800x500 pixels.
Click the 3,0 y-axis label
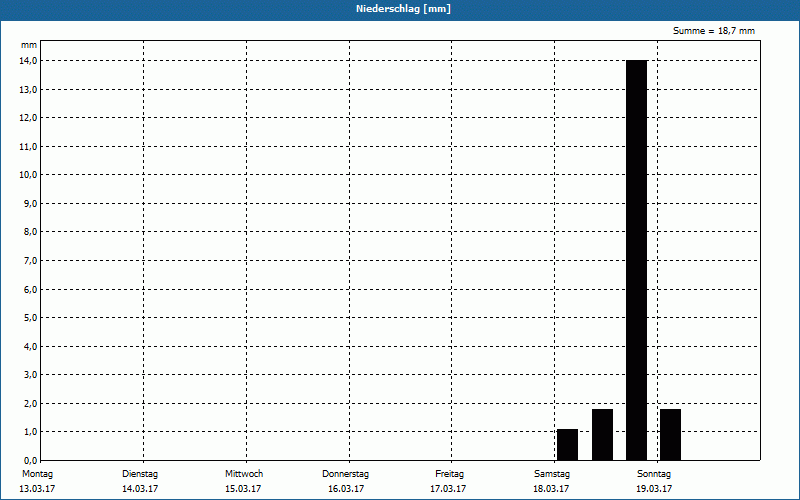coord(31,375)
